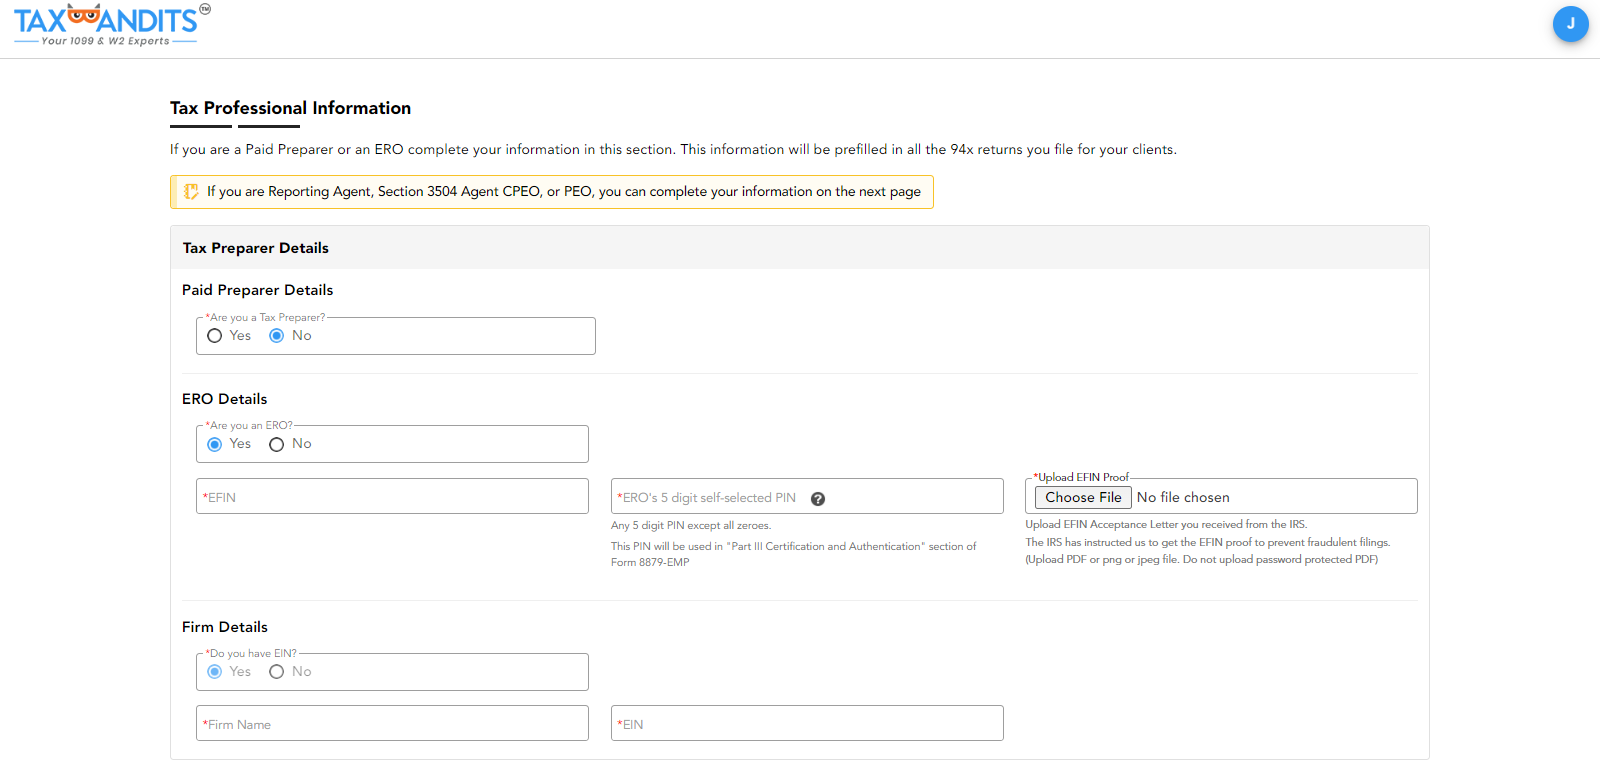Click the TaxBandits logo

pos(112,25)
